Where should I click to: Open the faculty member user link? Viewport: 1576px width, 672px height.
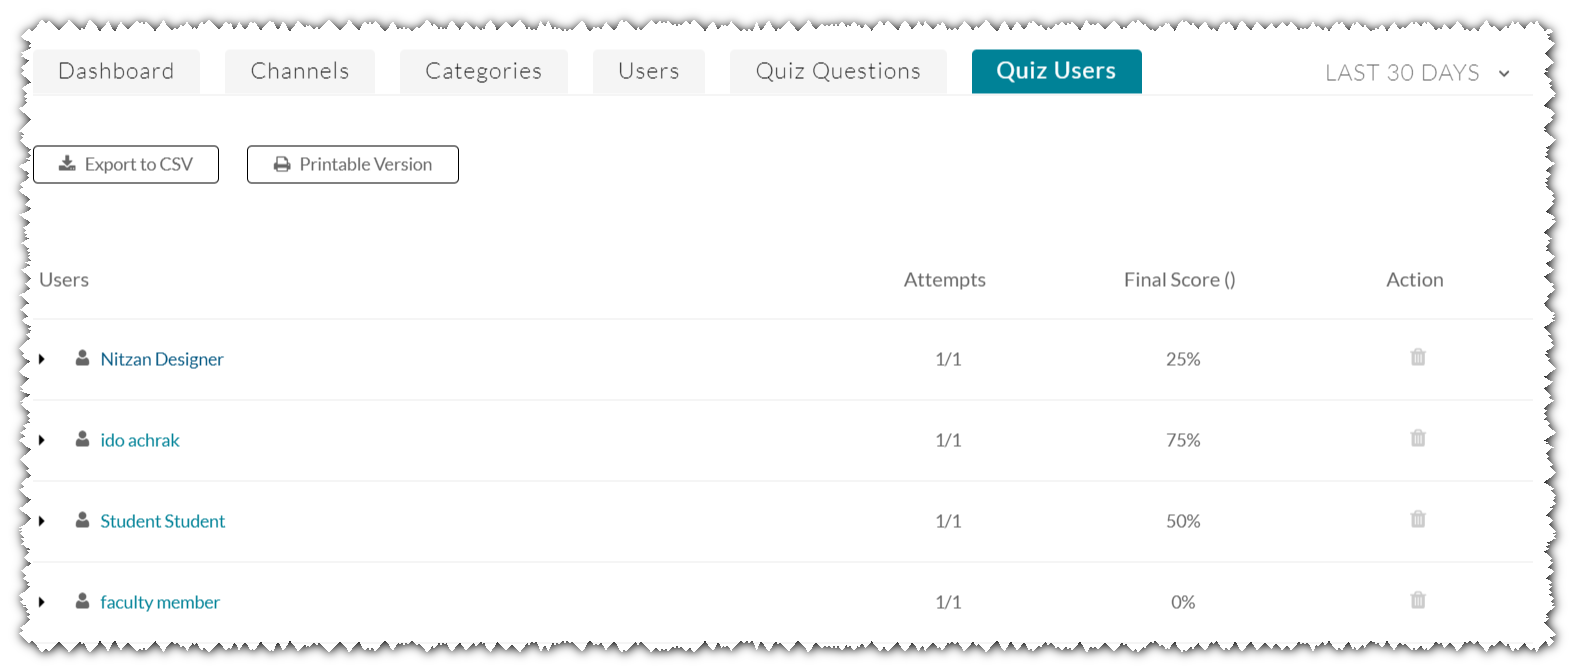click(x=160, y=602)
